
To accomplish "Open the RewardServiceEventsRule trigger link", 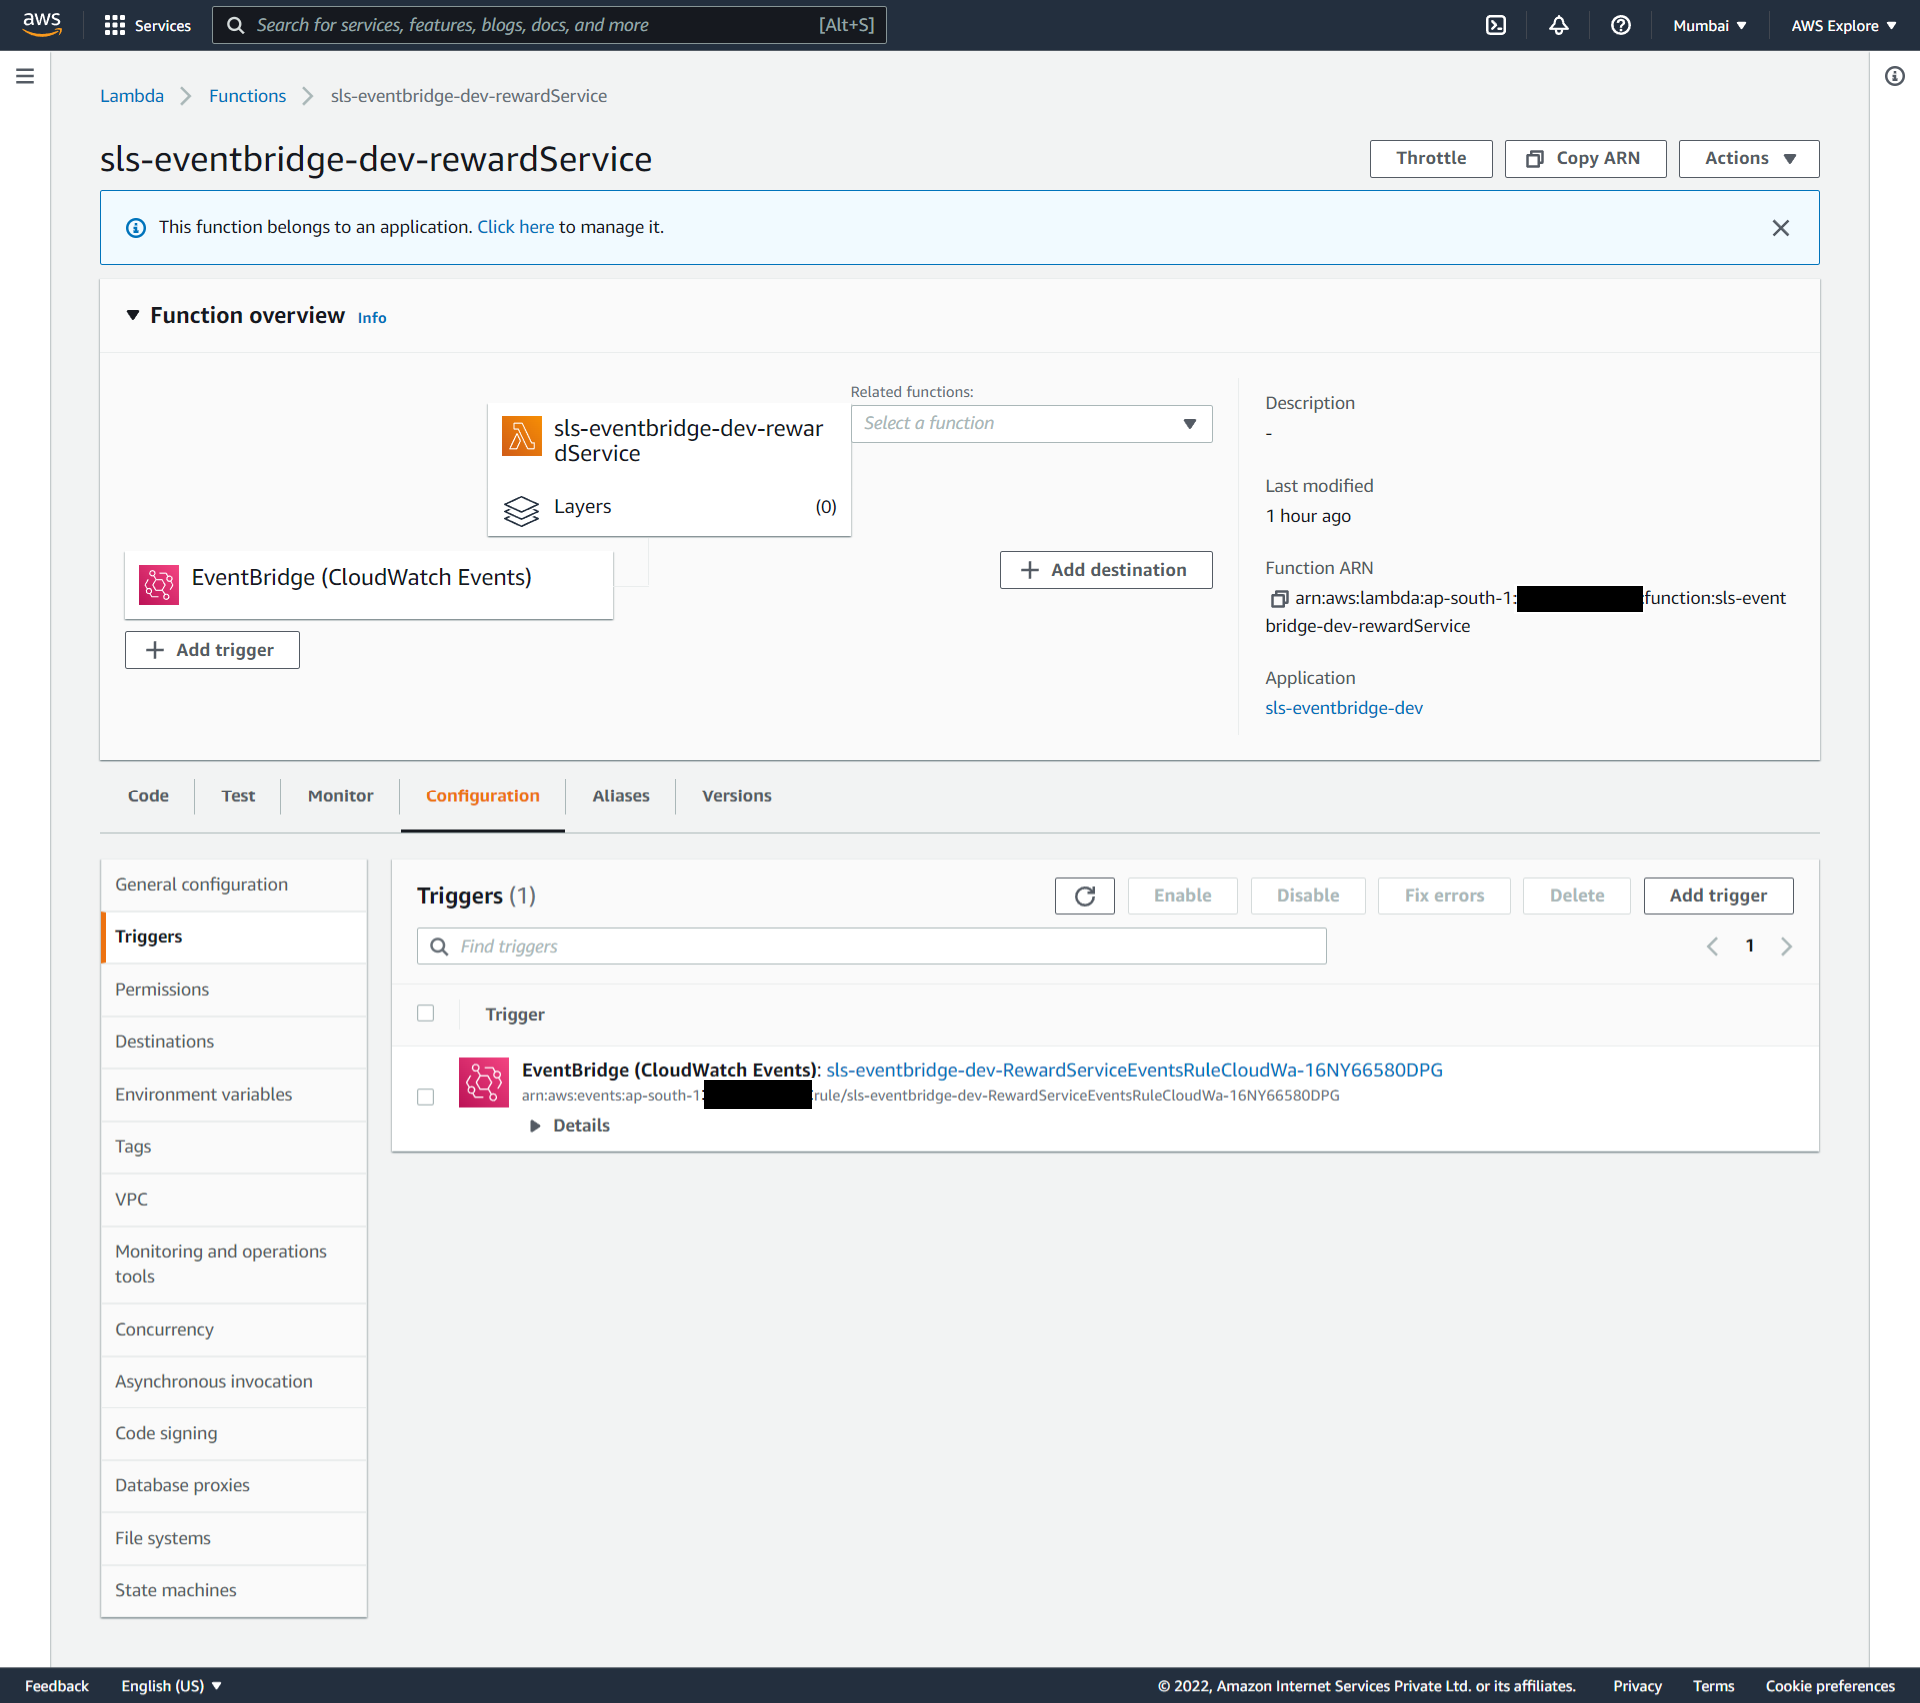I will (x=1134, y=1070).
